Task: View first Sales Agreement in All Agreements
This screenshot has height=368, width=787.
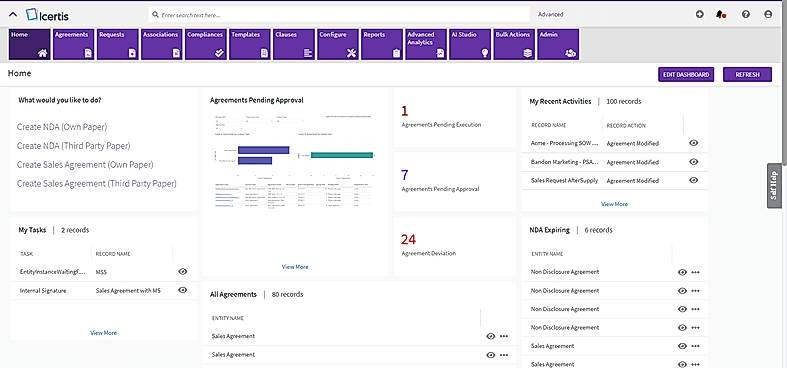Action: point(491,336)
